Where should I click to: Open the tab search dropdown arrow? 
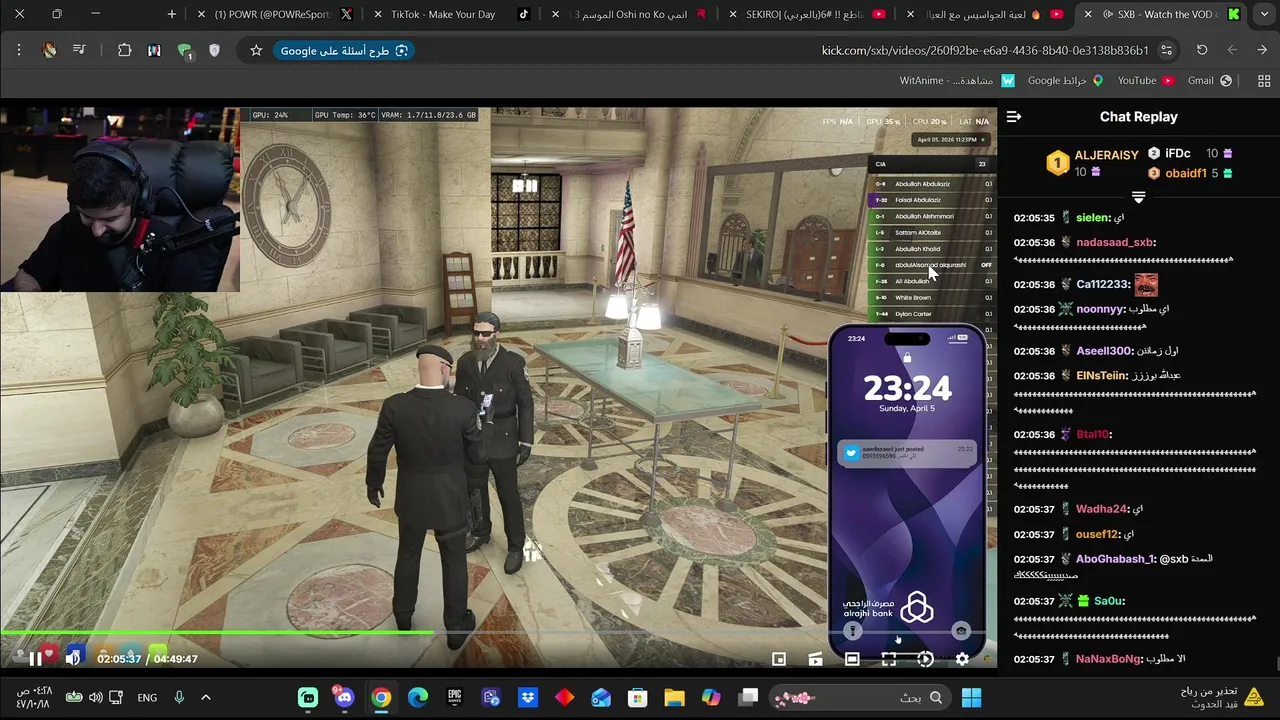(1265, 14)
